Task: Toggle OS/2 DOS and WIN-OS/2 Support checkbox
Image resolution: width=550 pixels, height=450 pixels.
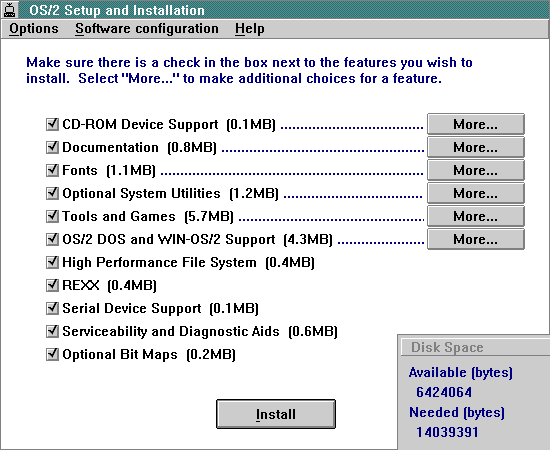Action: [x=52, y=239]
